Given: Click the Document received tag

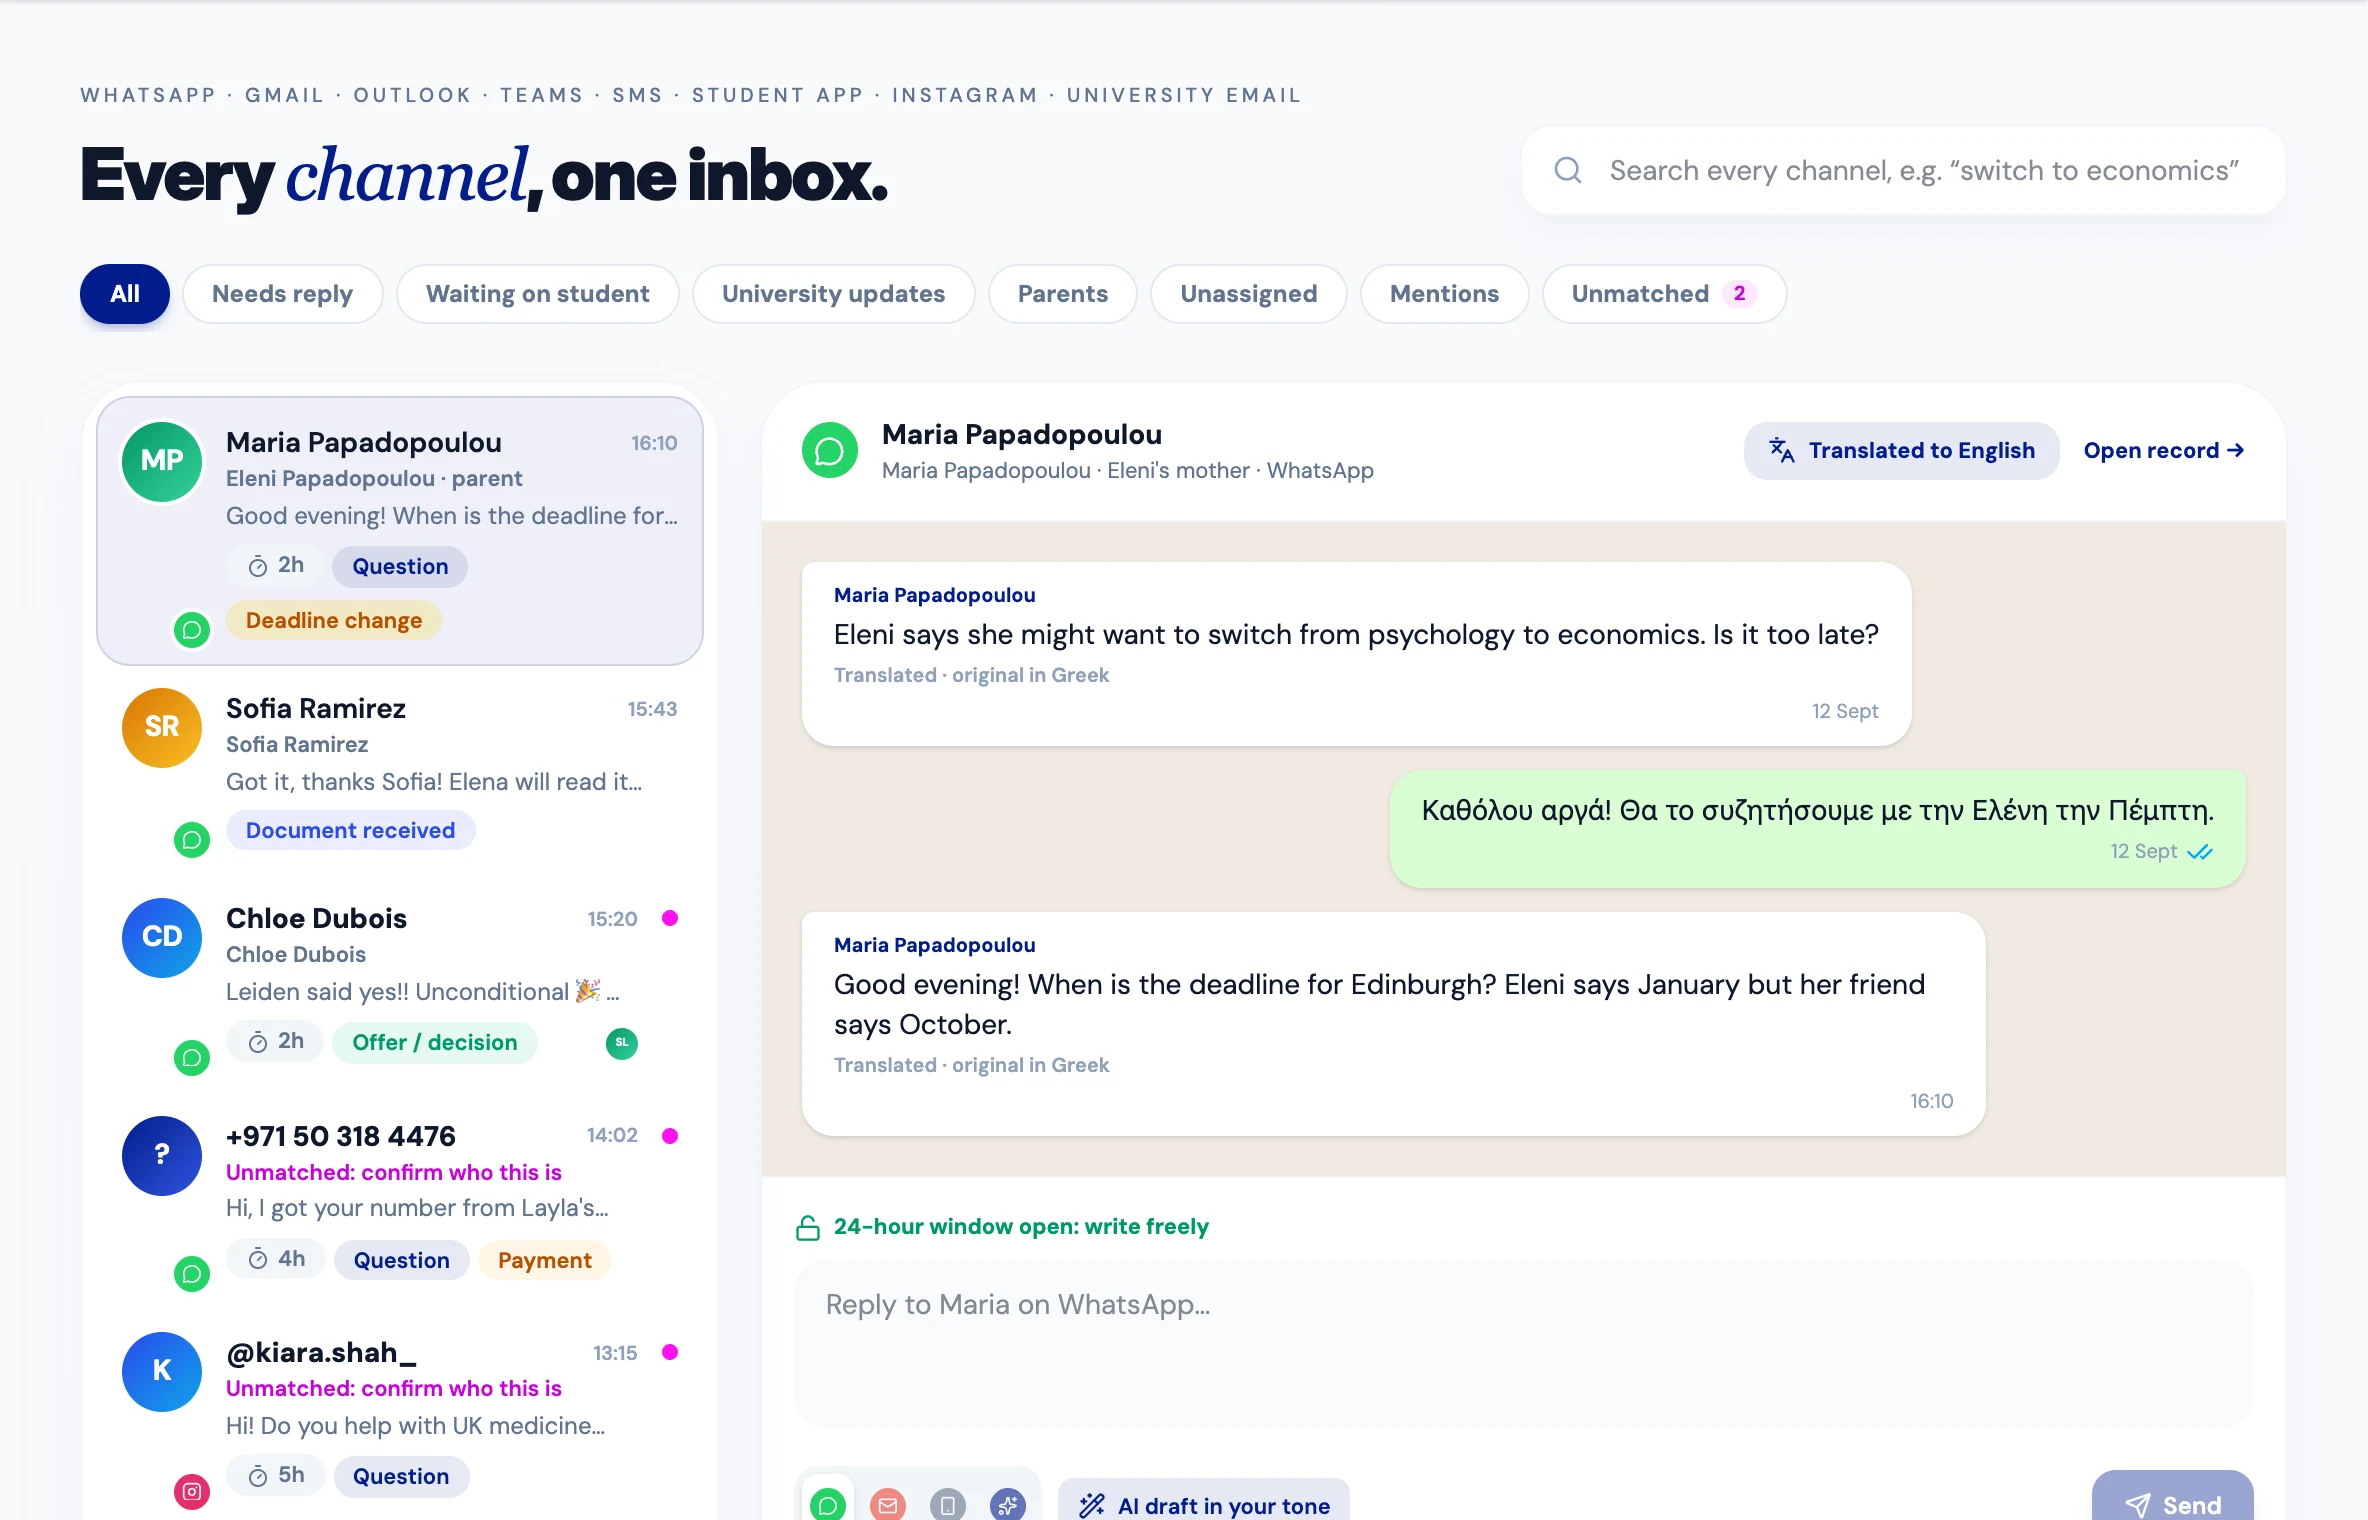Looking at the screenshot, I should [351, 830].
